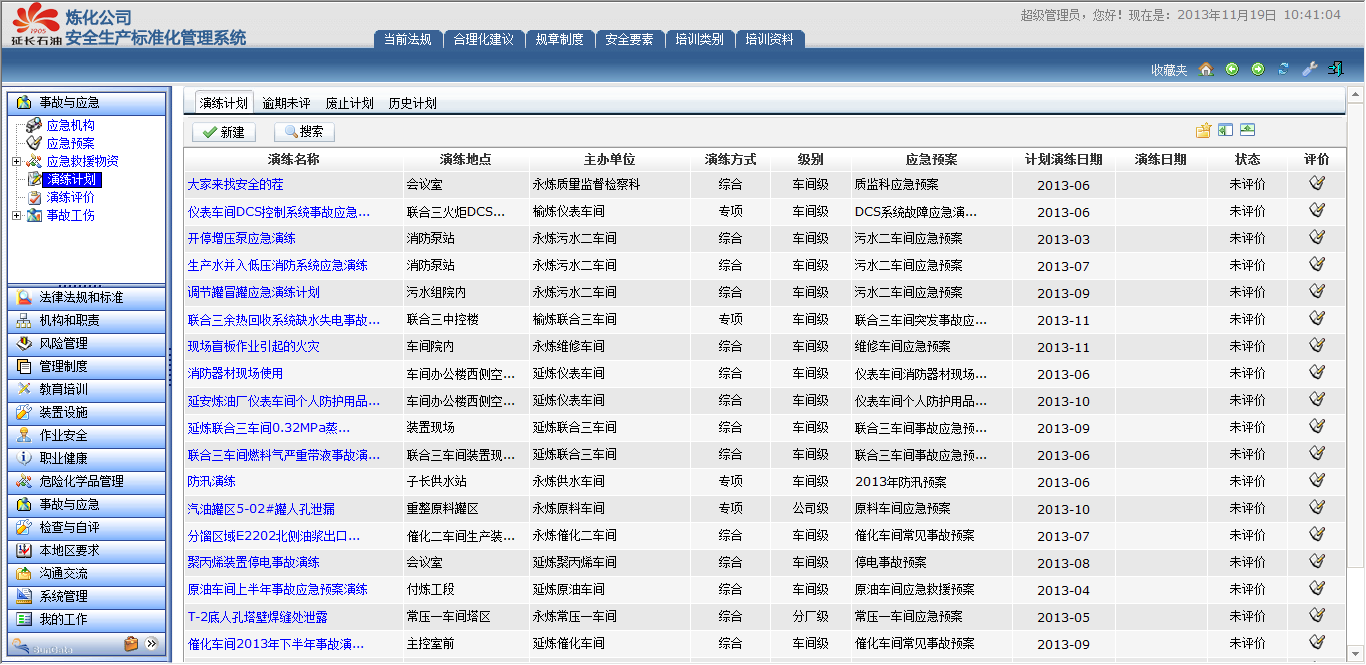Expand the 法律法规和标准 sidebar section
This screenshot has width=1366, height=665.
87,298
